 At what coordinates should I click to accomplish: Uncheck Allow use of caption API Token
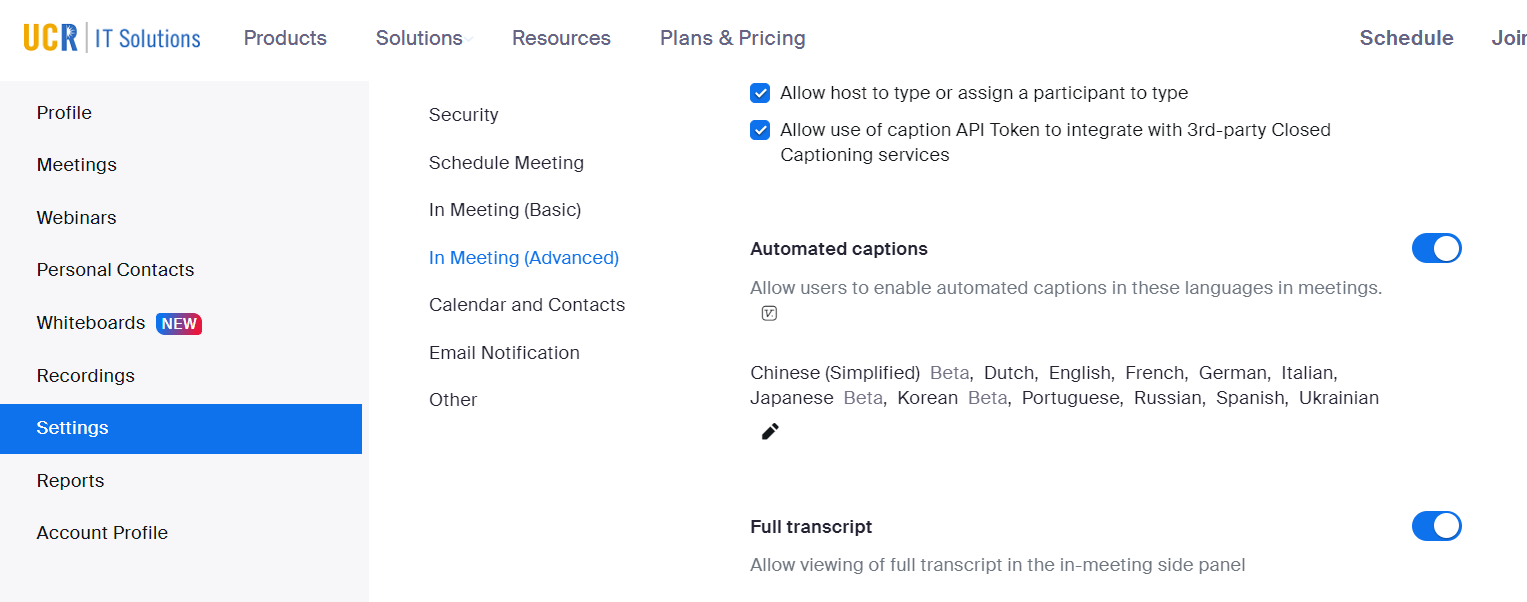pyautogui.click(x=761, y=130)
